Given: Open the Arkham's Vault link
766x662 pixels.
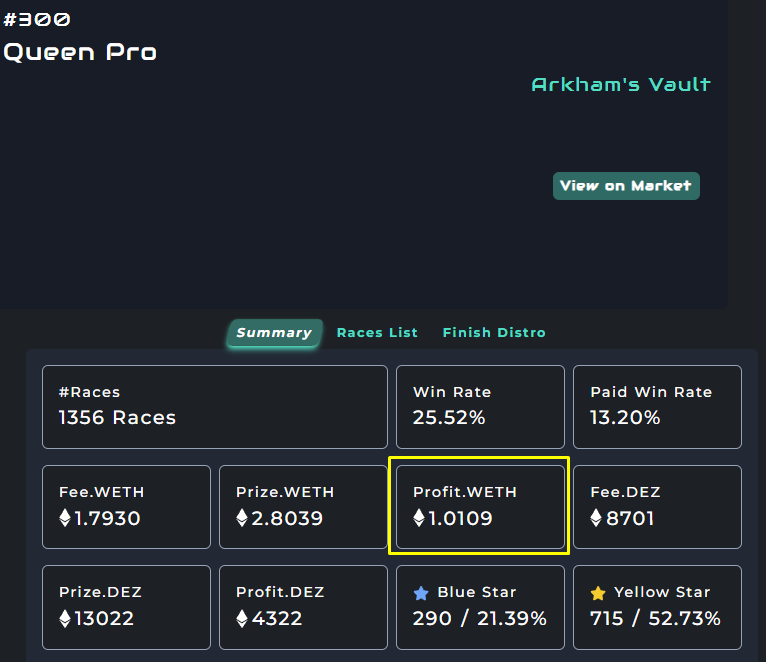Looking at the screenshot, I should pyautogui.click(x=621, y=85).
